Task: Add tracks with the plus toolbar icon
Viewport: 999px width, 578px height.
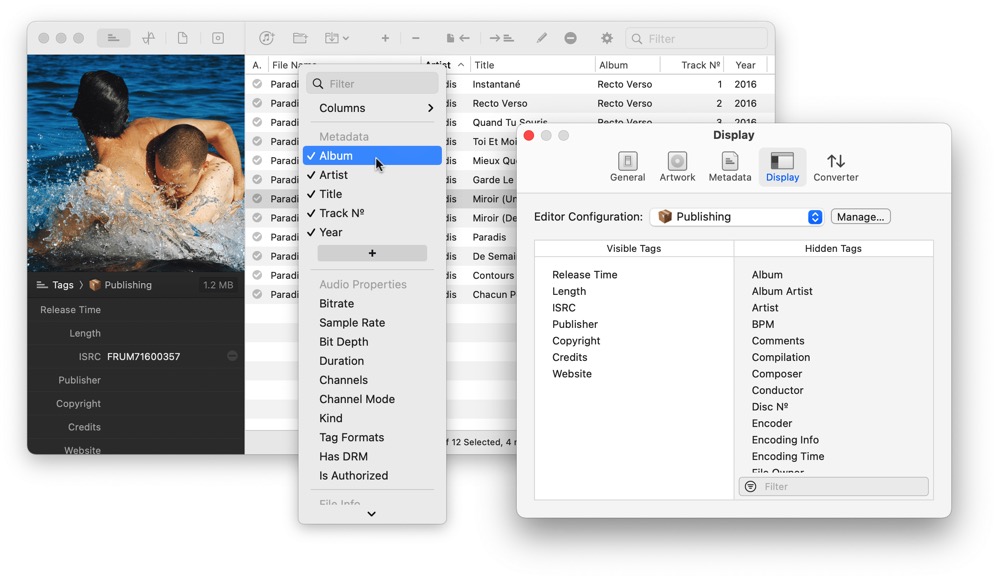Action: pyautogui.click(x=386, y=38)
